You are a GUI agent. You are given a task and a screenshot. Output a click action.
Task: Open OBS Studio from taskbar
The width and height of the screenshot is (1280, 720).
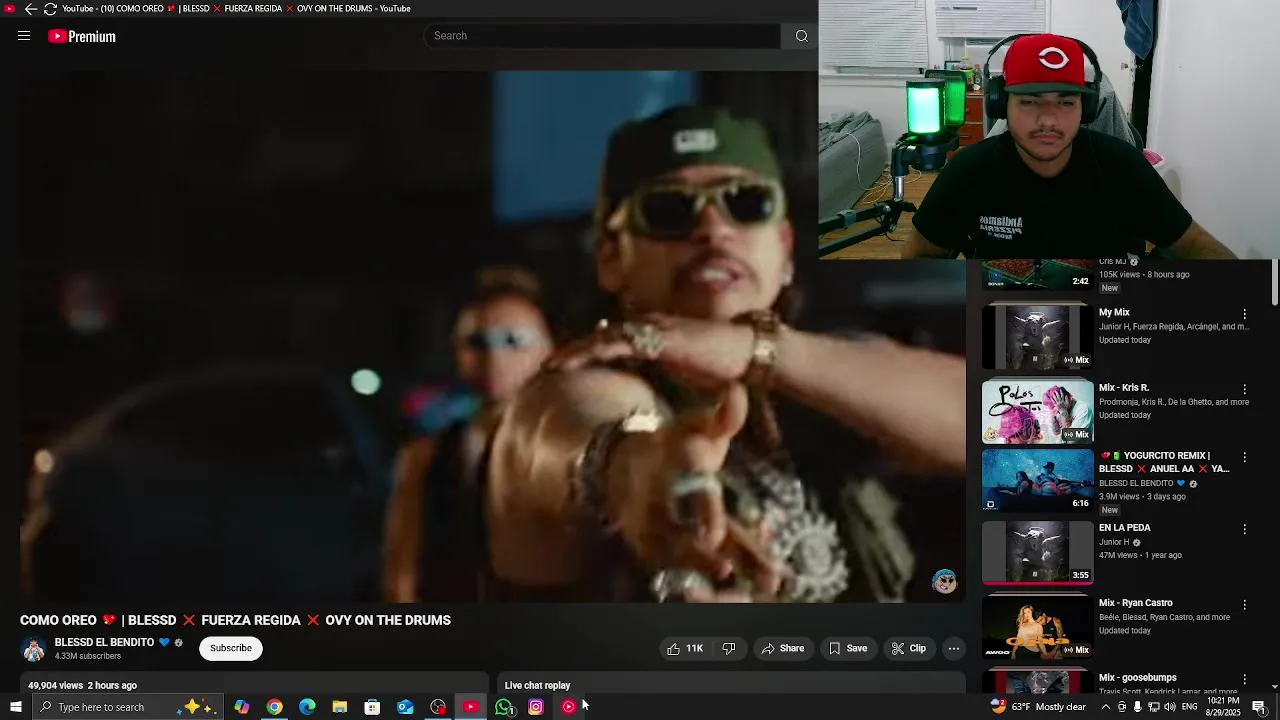pyautogui.click(x=438, y=707)
